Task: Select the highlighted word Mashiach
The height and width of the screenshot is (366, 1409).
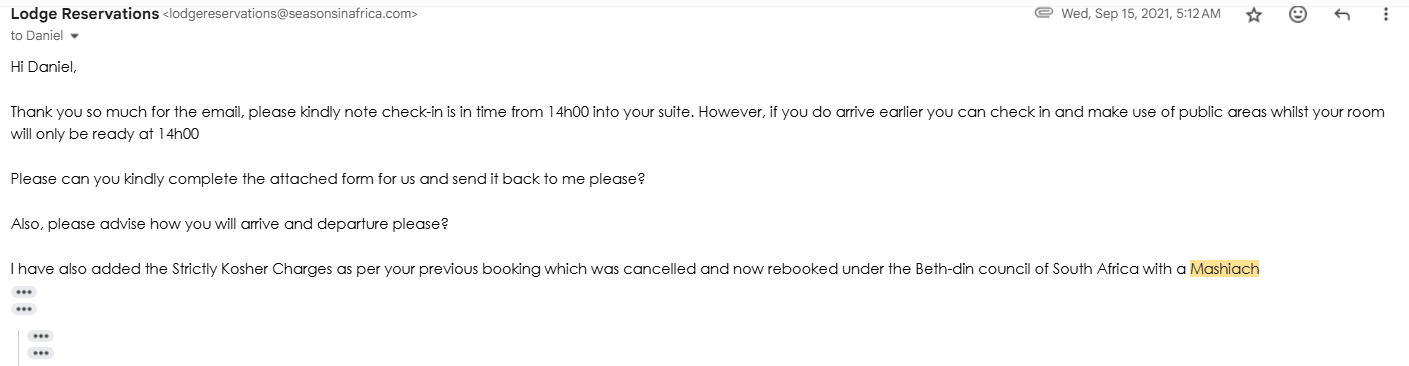Action: (x=1224, y=269)
